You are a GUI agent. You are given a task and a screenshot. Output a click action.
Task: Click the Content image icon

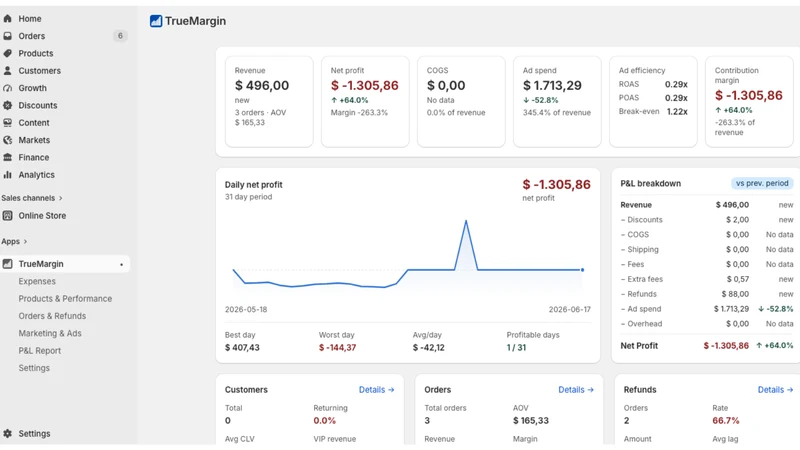[x=7, y=122]
